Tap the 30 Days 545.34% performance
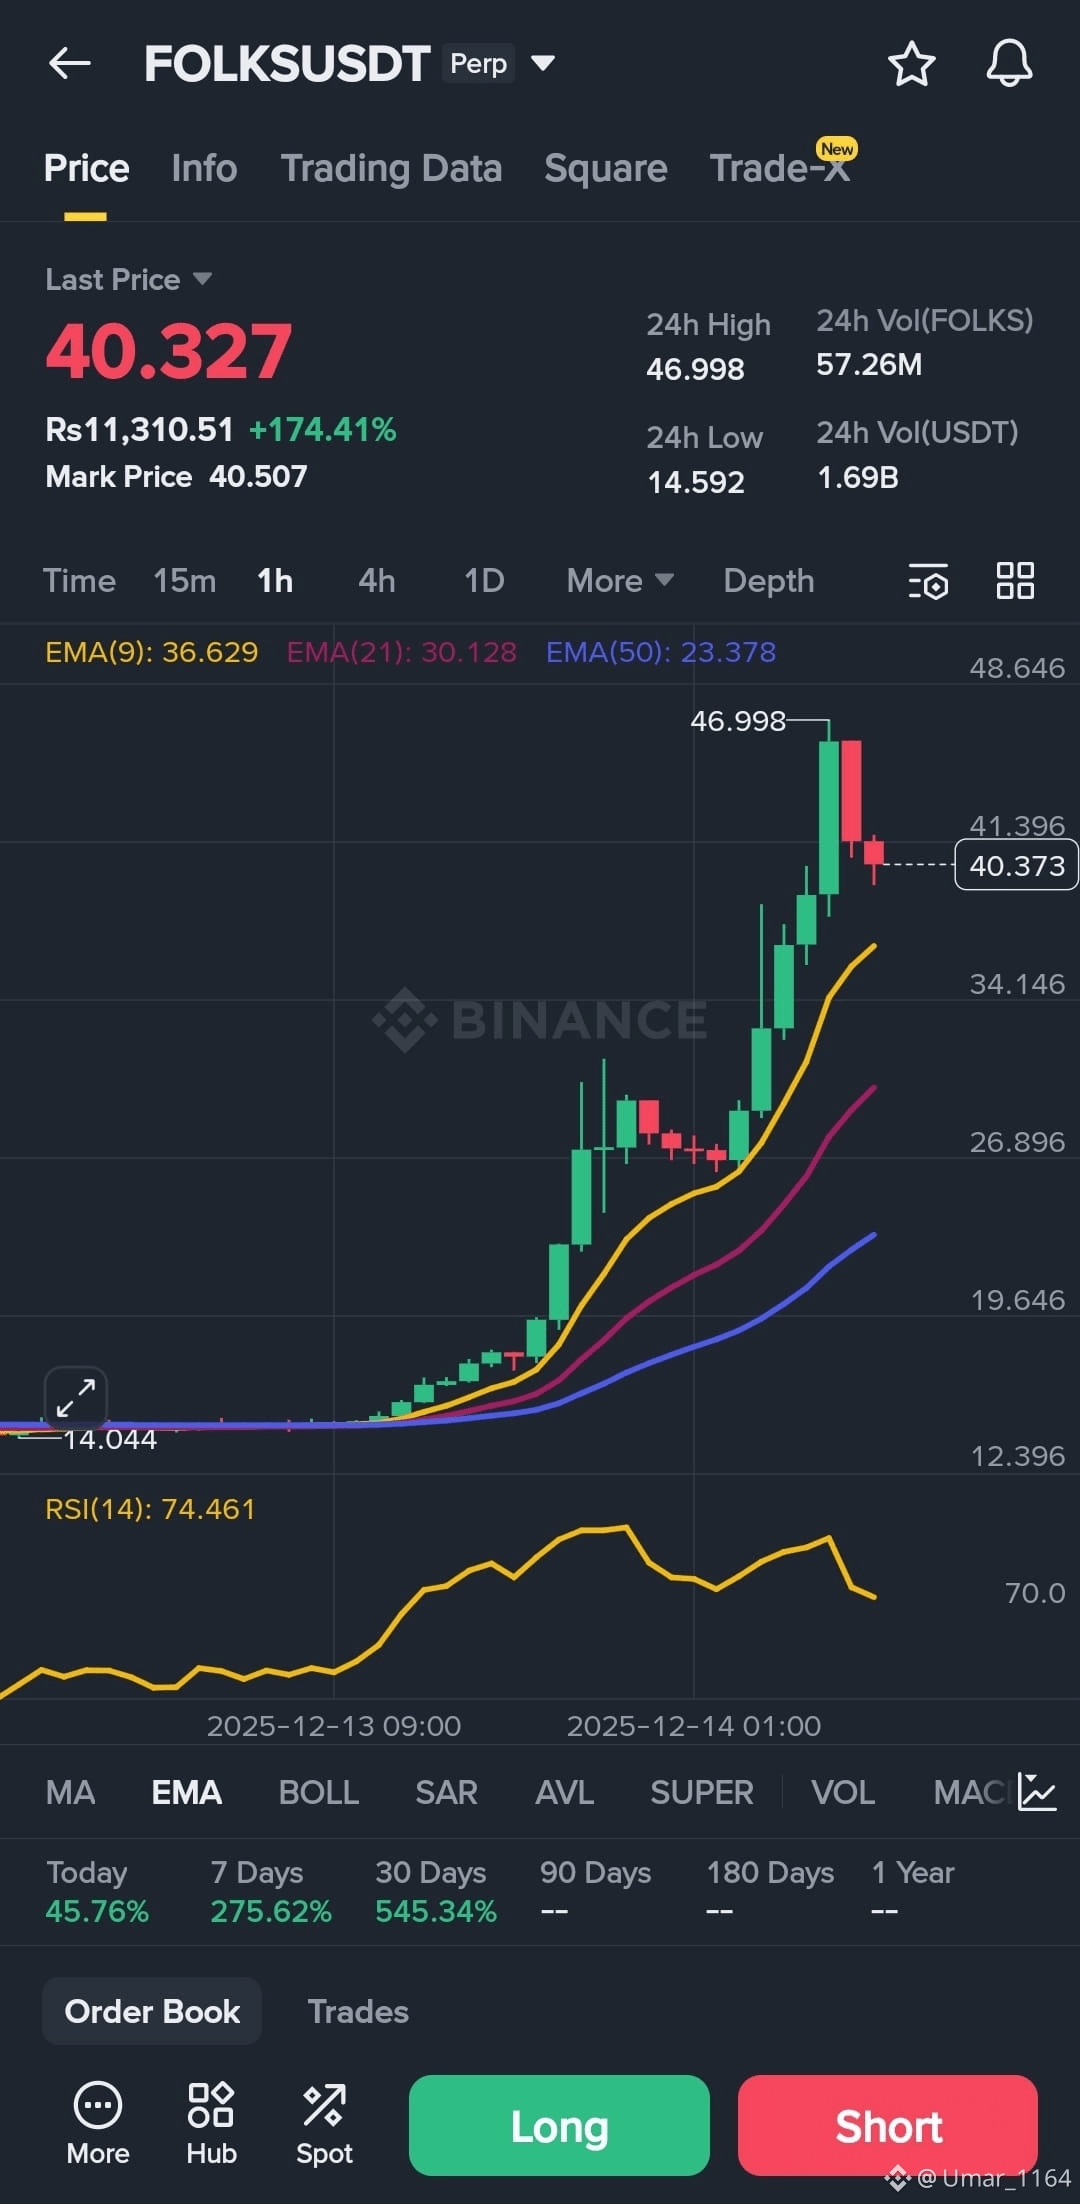The image size is (1080, 2204). pyautogui.click(x=436, y=1892)
